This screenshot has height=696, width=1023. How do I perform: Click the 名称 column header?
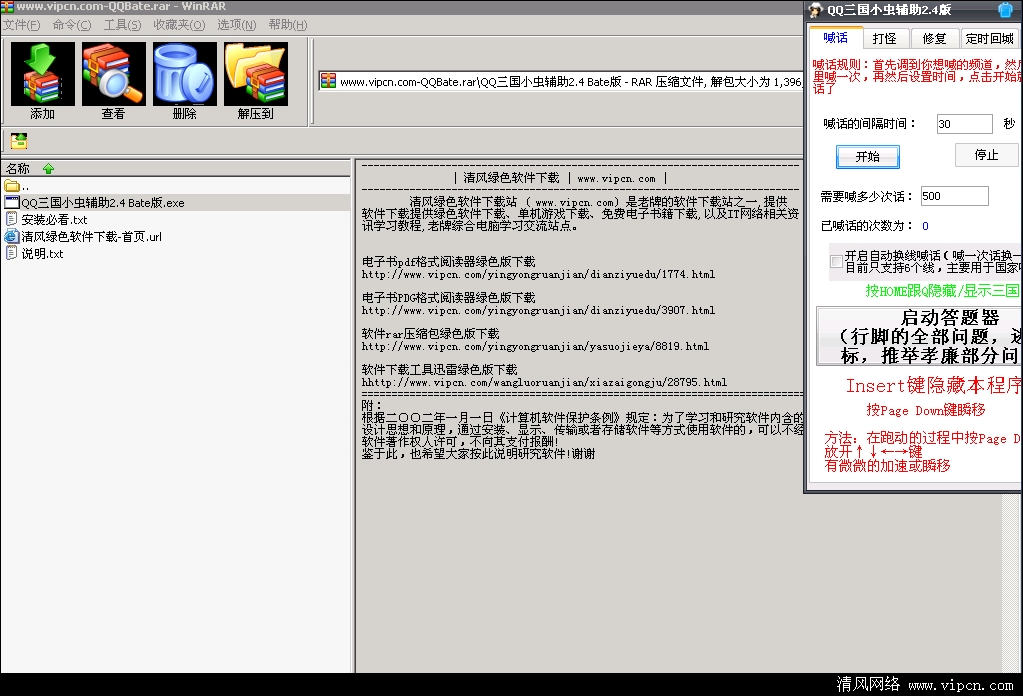click(176, 168)
